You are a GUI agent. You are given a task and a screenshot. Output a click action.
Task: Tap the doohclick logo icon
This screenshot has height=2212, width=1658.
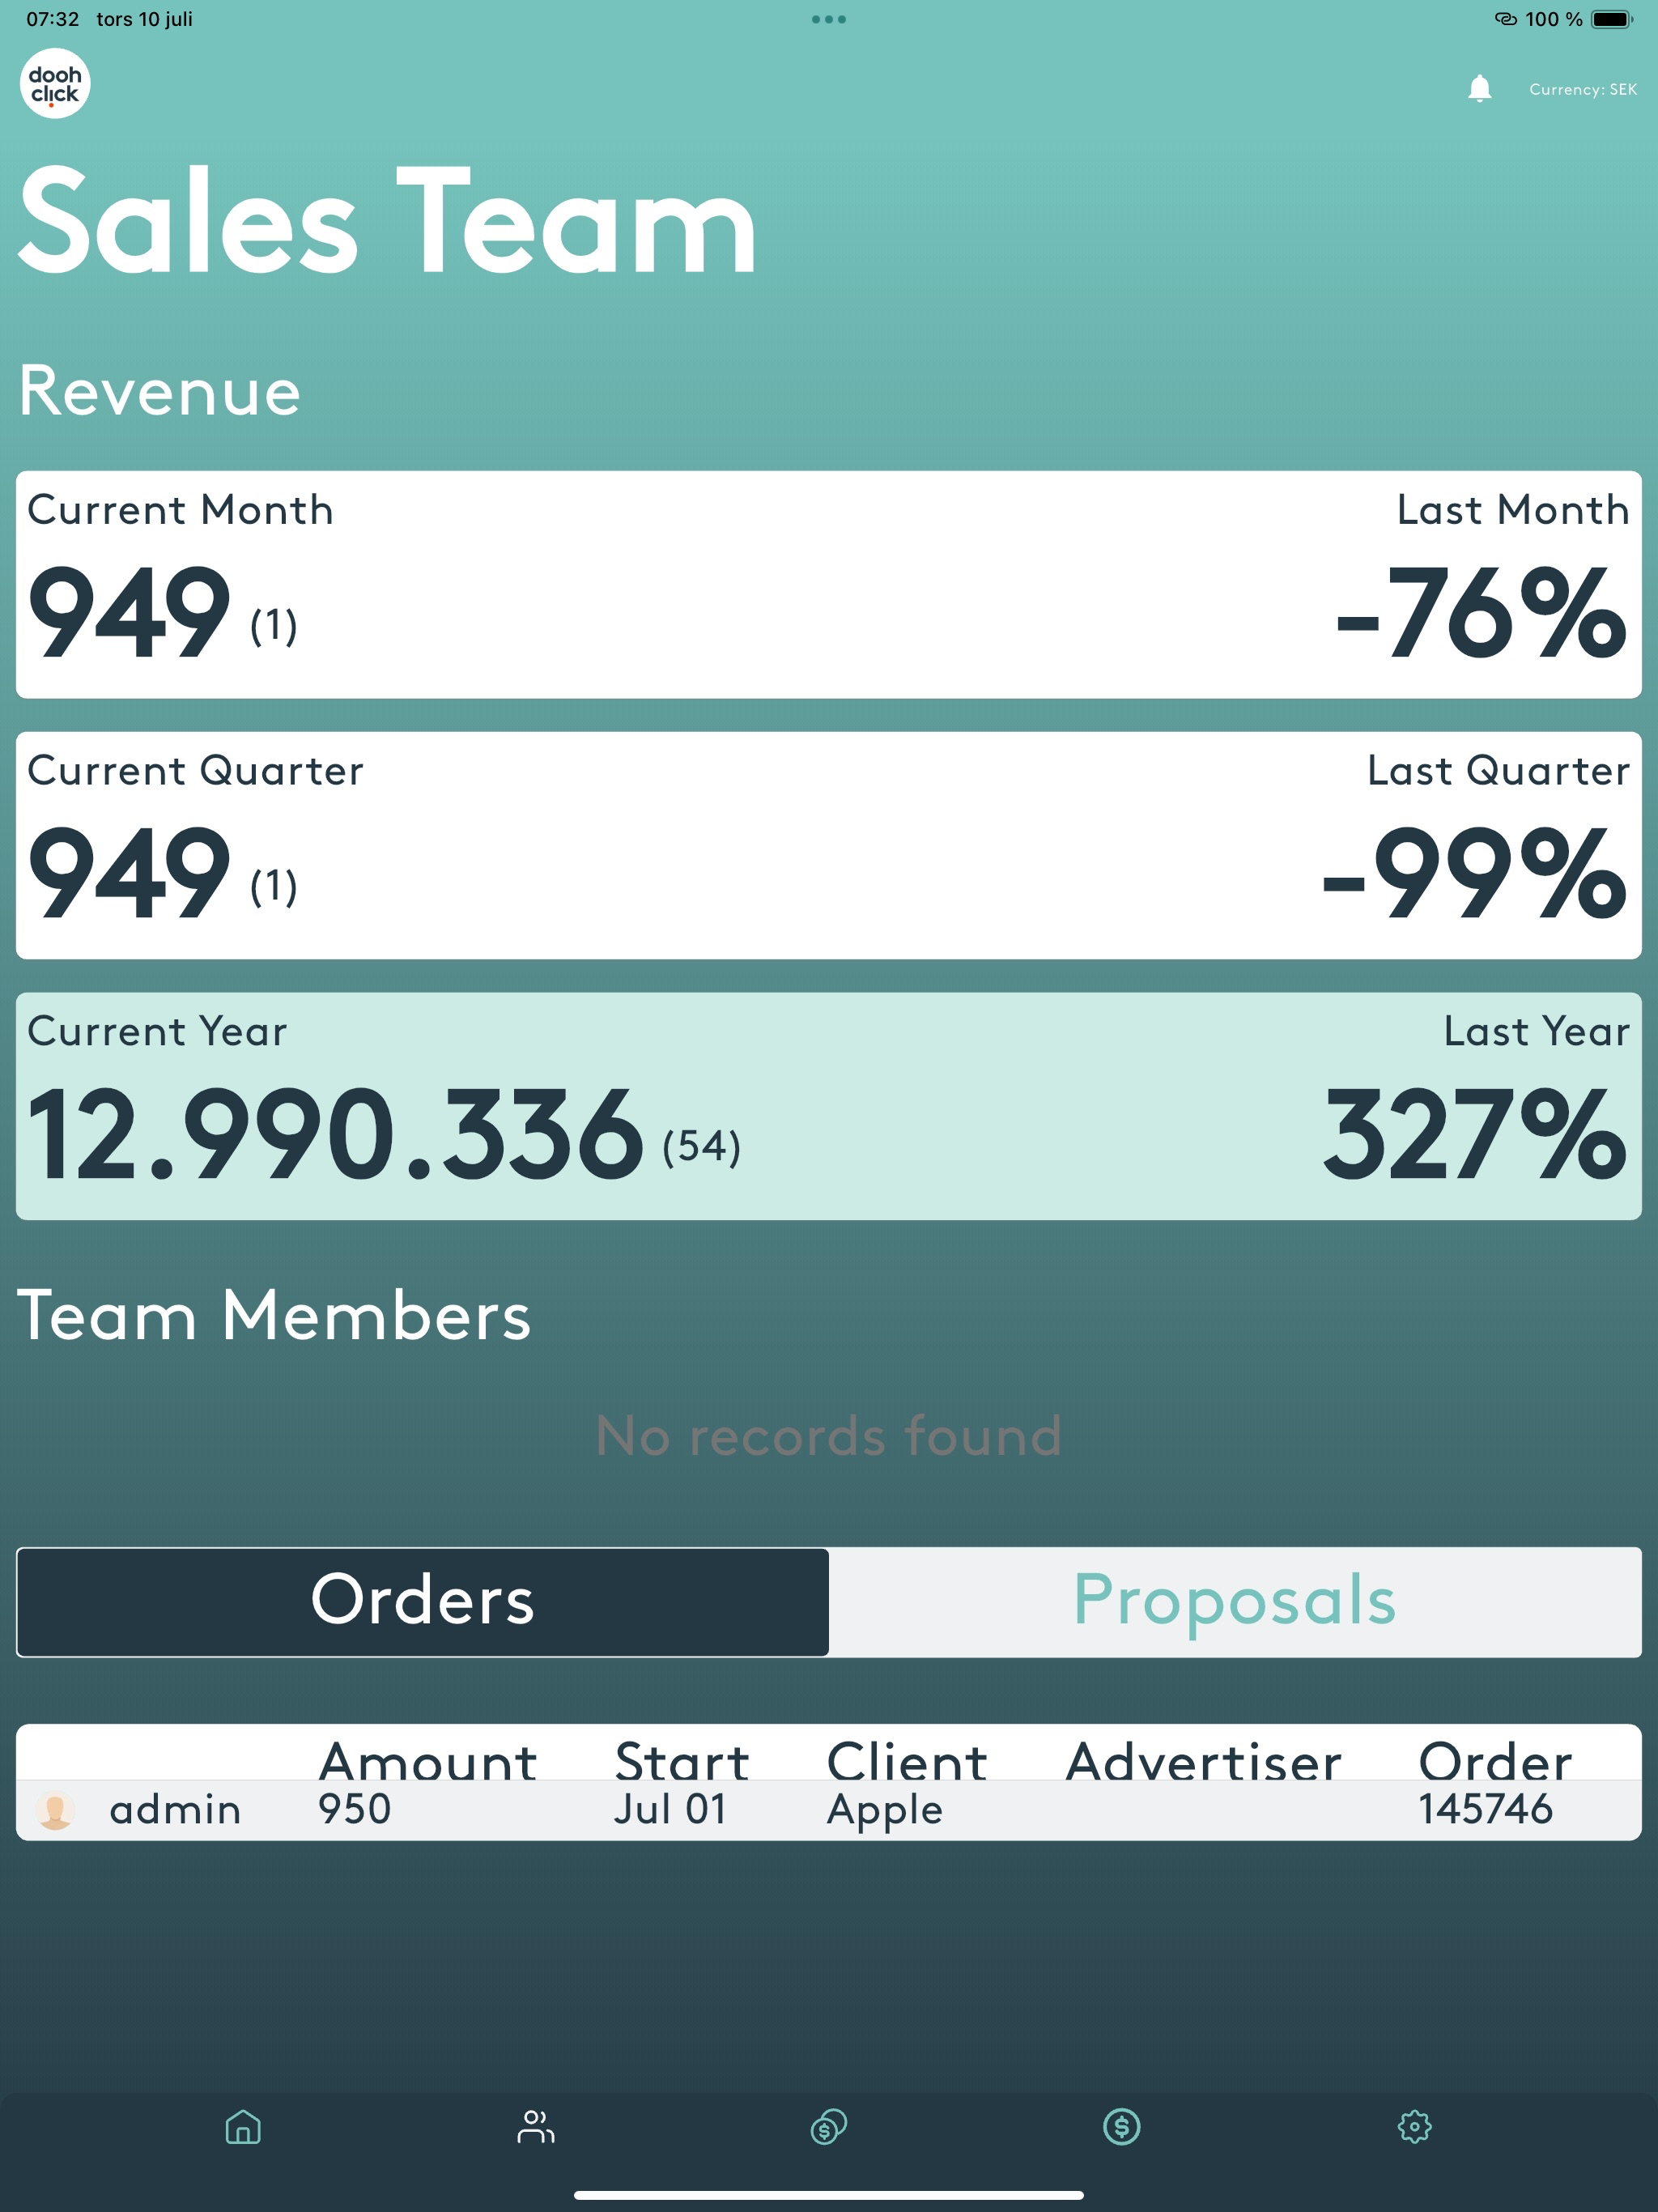(55, 84)
